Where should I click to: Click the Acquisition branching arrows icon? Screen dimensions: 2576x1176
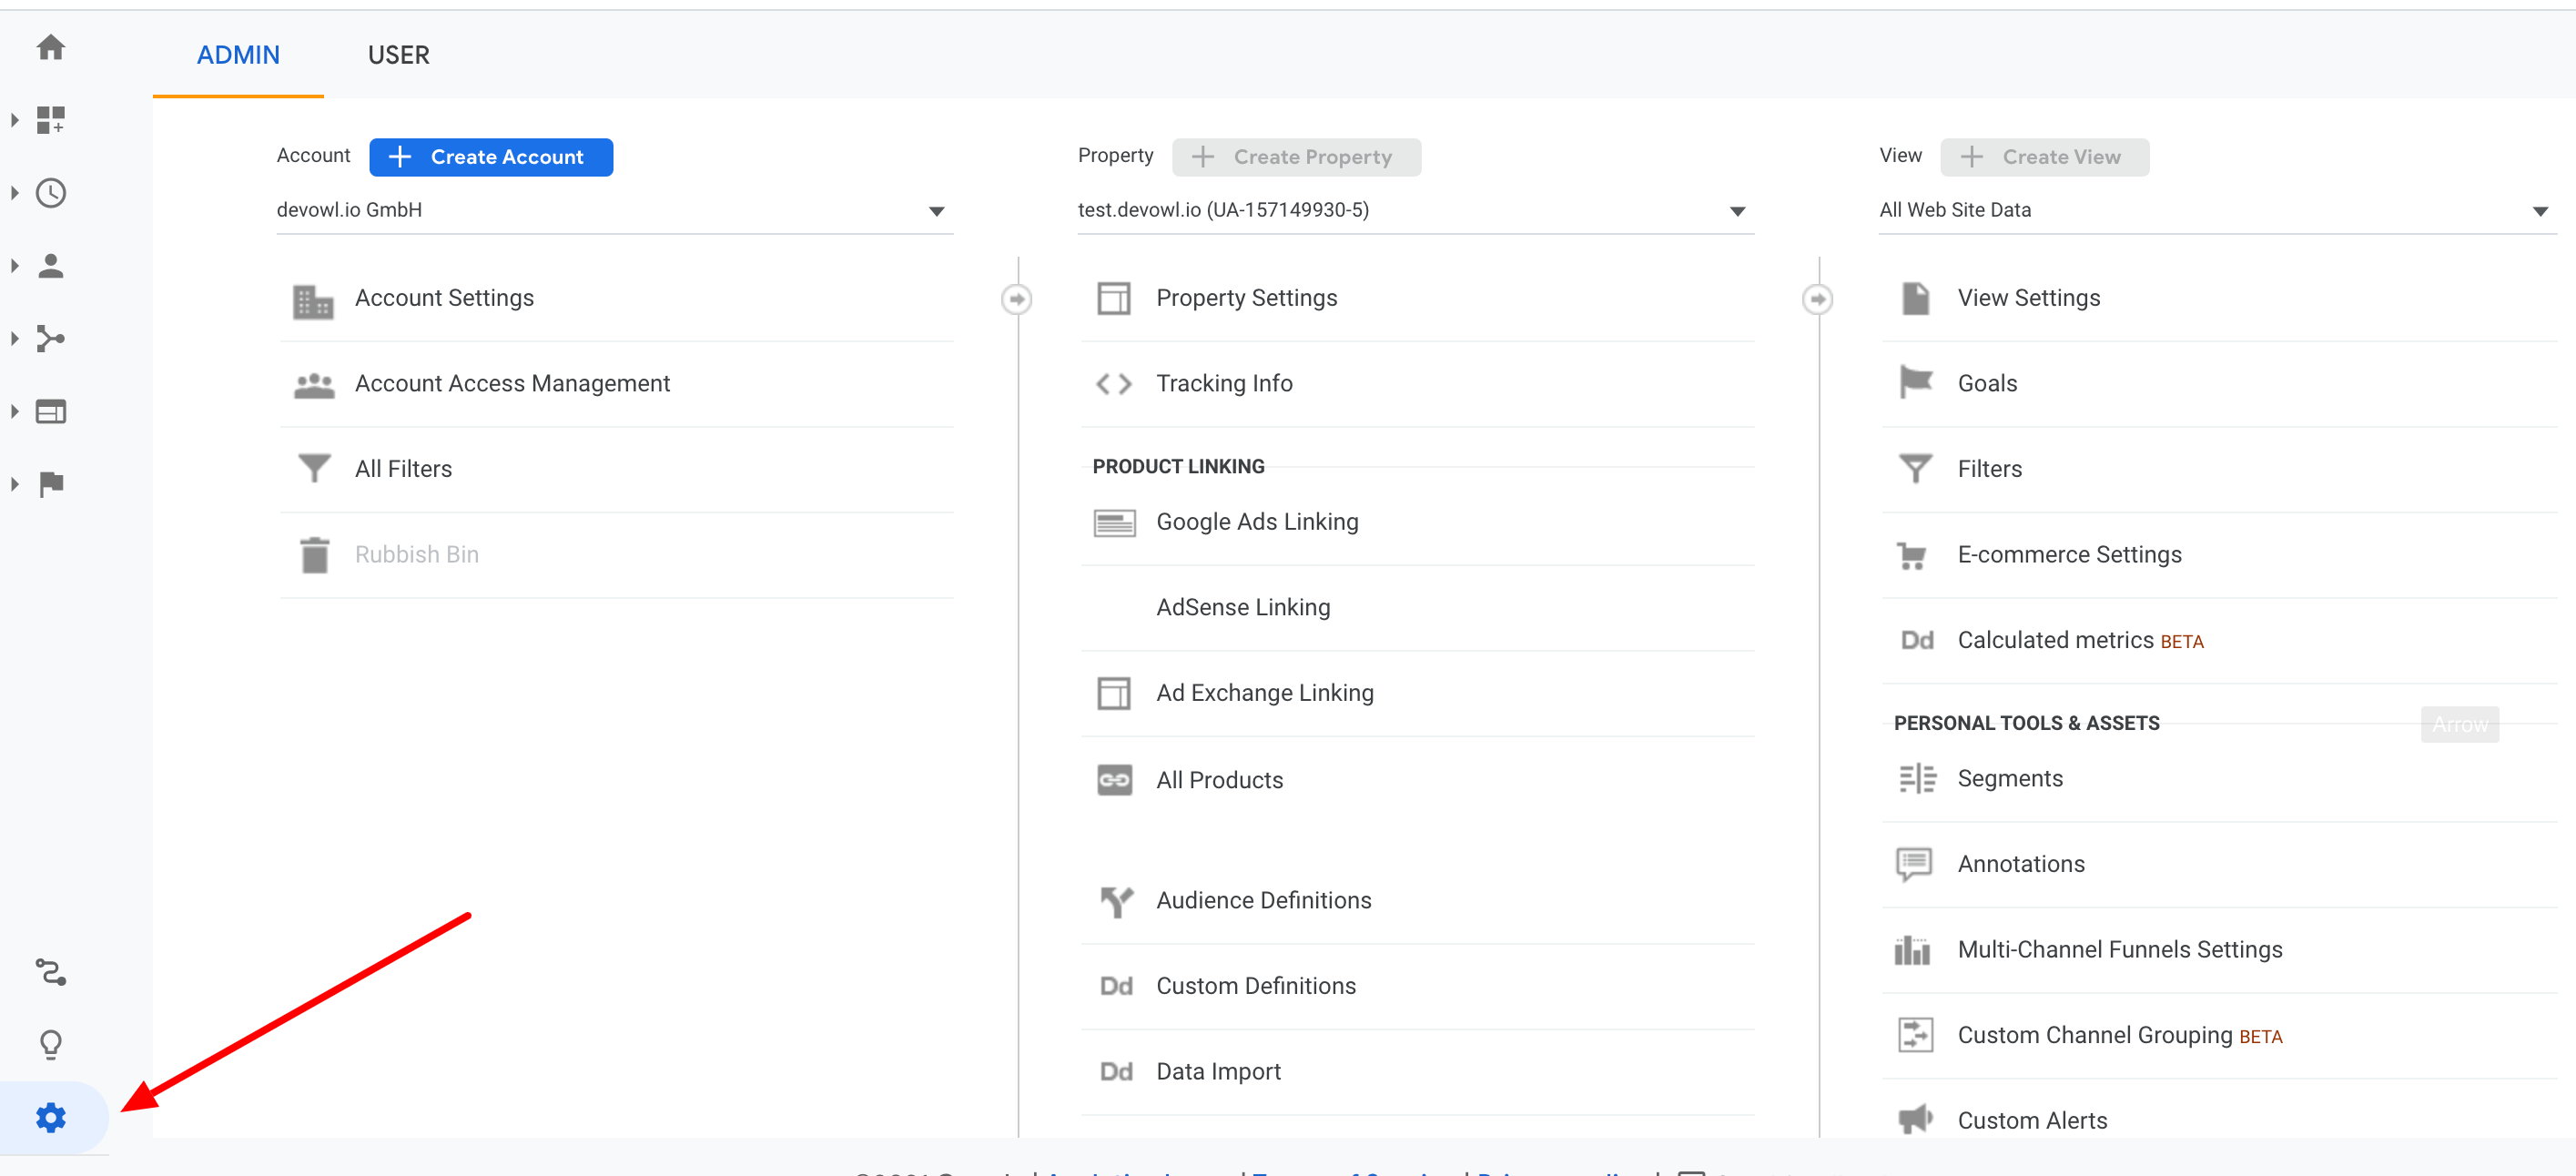51,339
